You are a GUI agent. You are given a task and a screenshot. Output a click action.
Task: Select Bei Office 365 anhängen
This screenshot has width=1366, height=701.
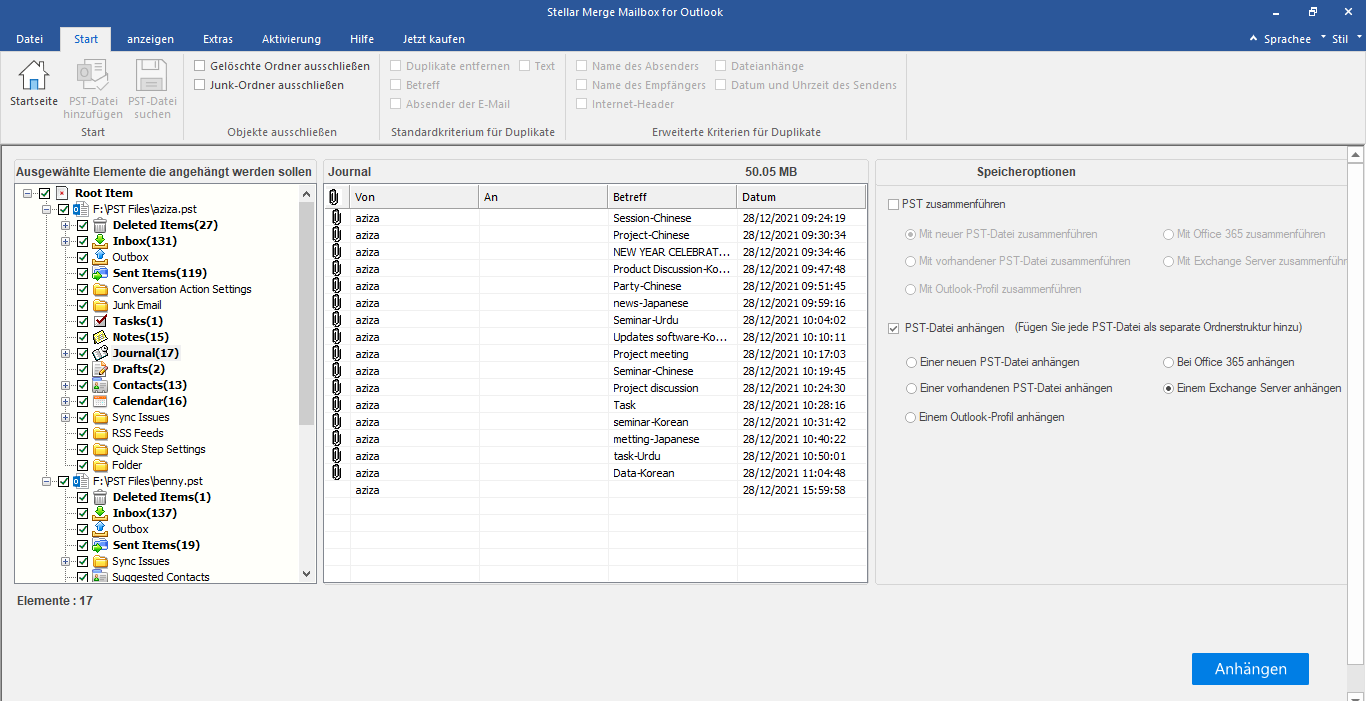coord(1169,362)
